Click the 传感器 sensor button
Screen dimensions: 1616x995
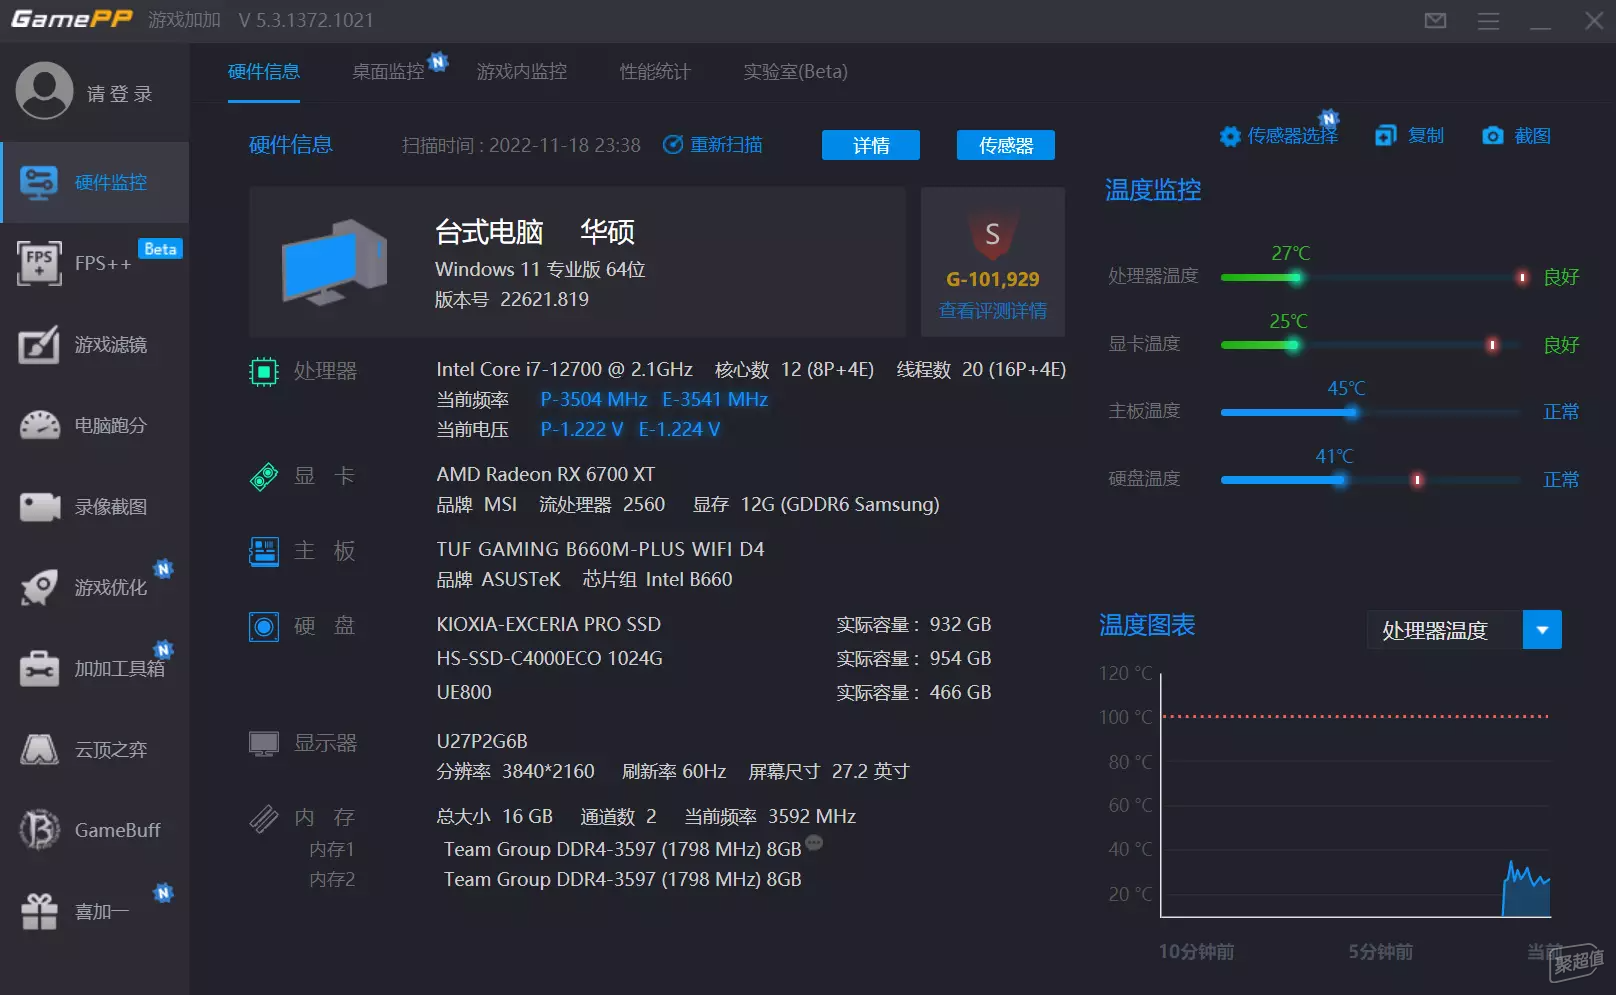click(1005, 145)
